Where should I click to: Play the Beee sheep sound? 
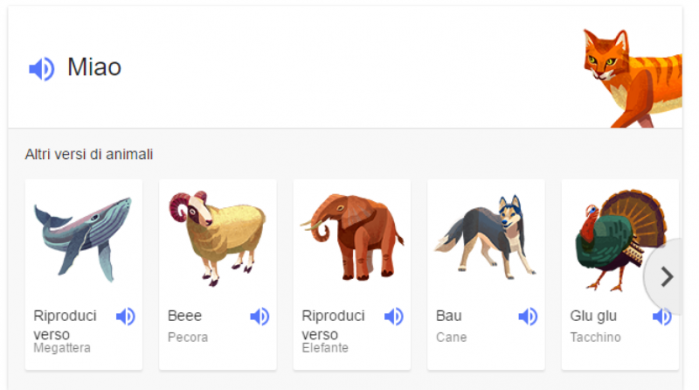point(259,316)
